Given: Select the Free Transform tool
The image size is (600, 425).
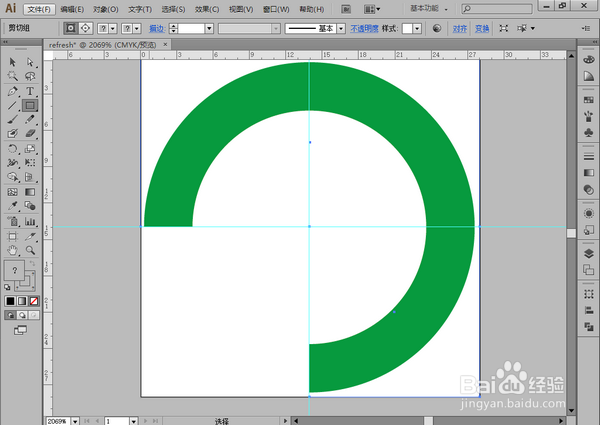Looking at the screenshot, I should click(x=30, y=163).
